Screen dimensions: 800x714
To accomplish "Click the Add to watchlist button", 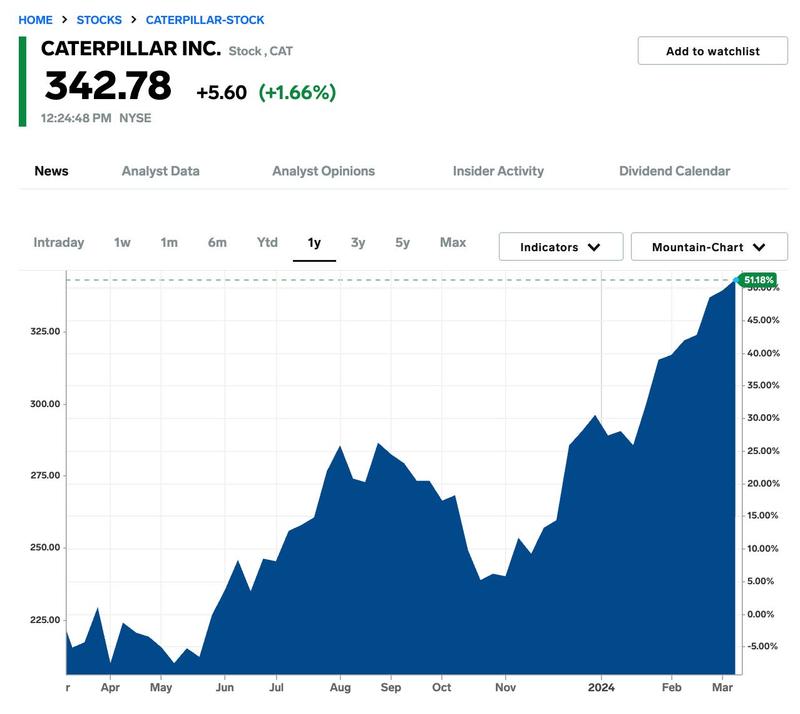I will [x=712, y=51].
